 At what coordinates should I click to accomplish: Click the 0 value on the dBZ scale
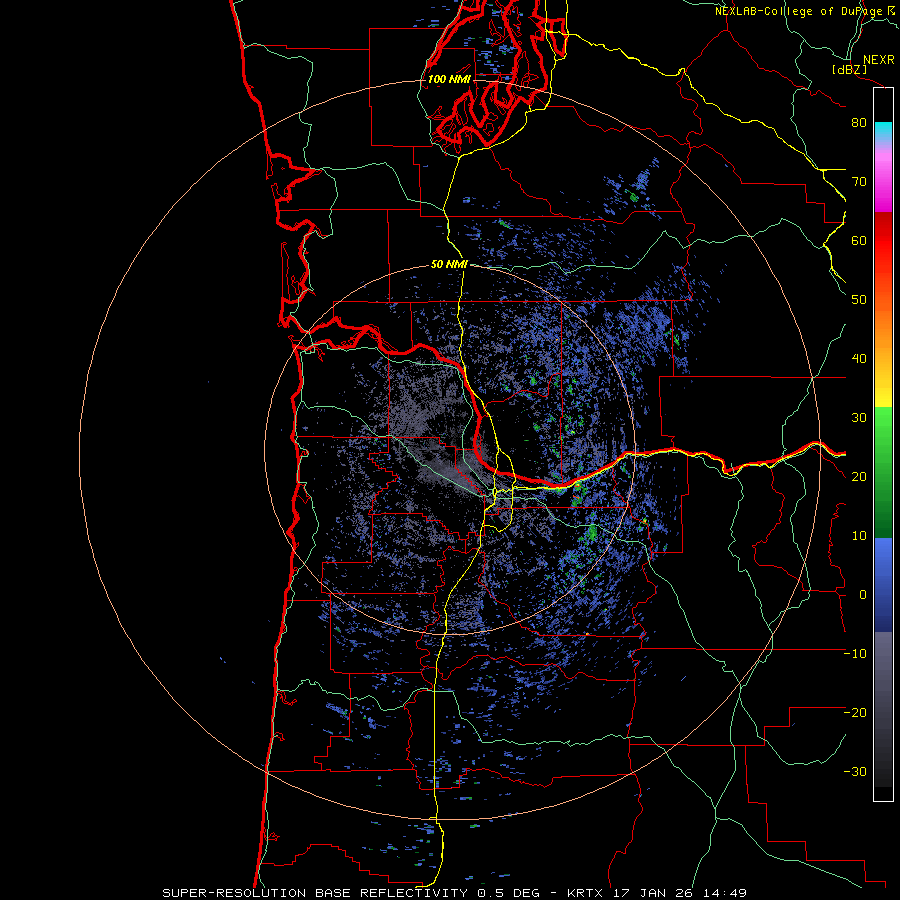pos(863,595)
